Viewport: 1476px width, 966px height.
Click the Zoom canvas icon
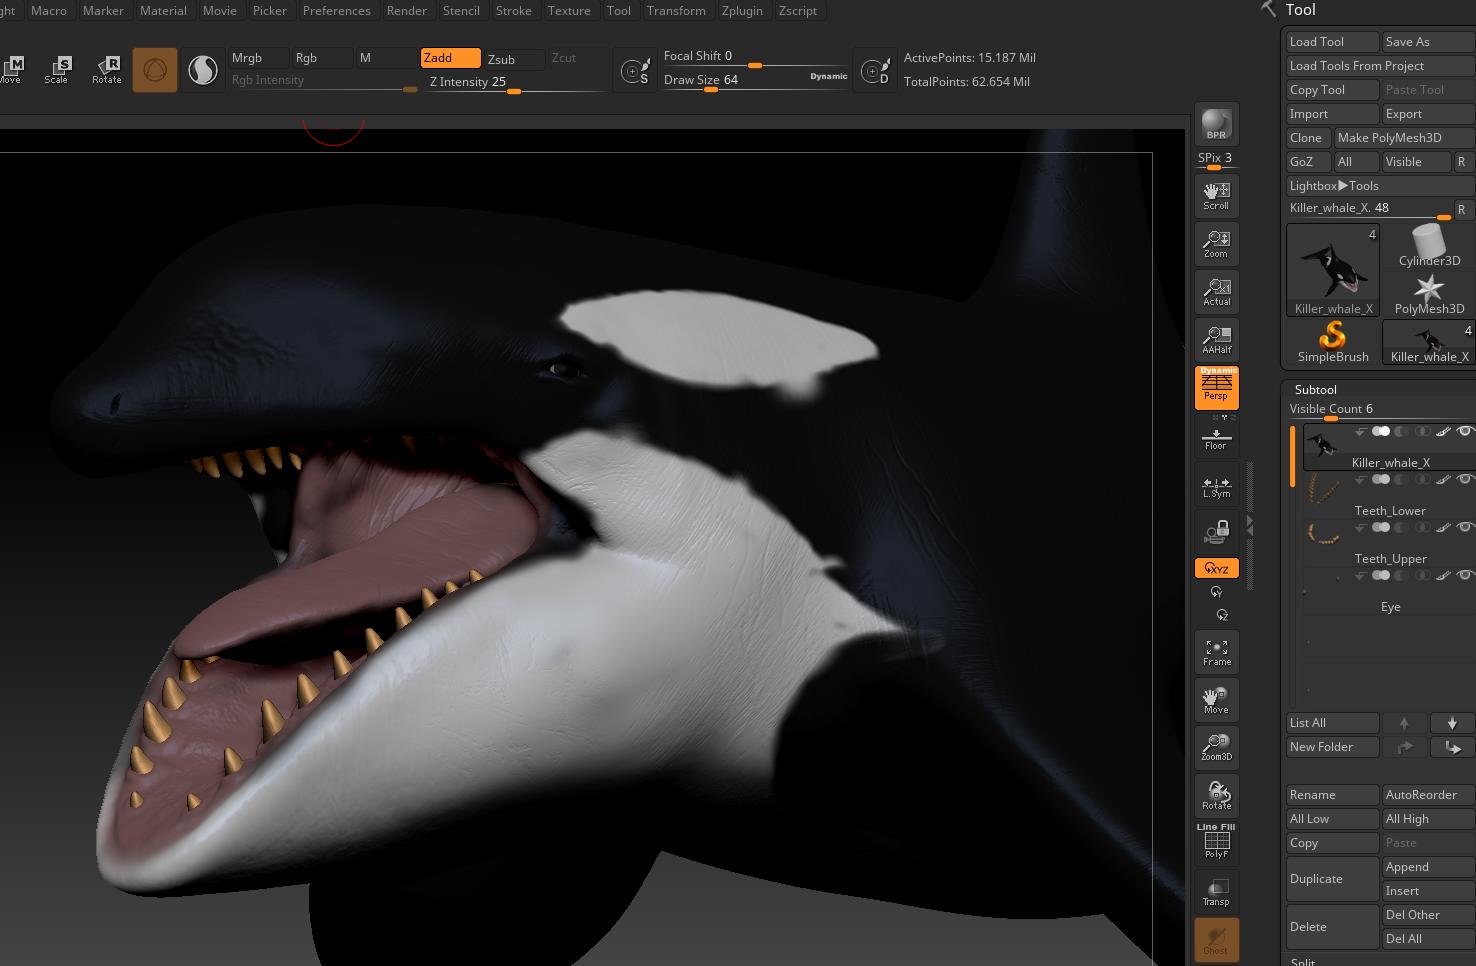point(1216,244)
